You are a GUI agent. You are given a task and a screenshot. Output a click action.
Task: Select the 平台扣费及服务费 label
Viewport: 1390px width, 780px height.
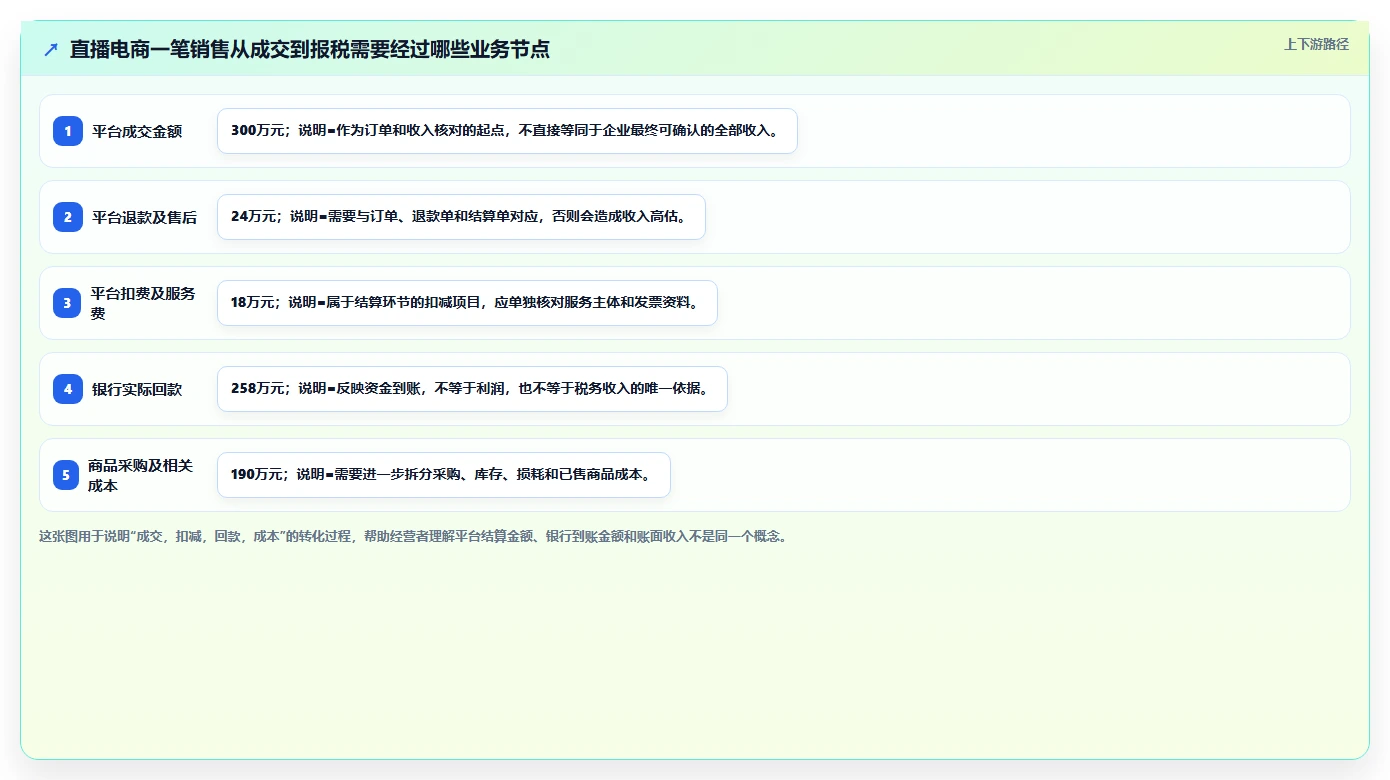coord(144,303)
